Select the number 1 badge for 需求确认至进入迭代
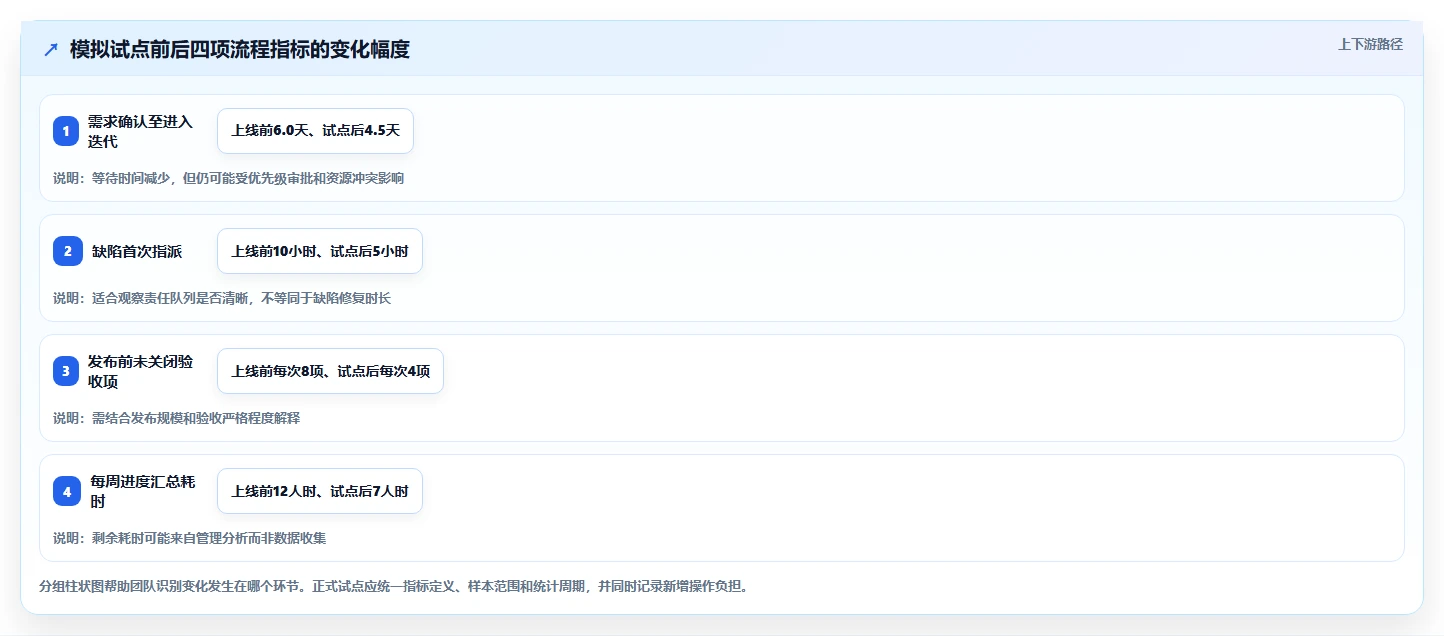The image size is (1444, 636). coord(66,131)
